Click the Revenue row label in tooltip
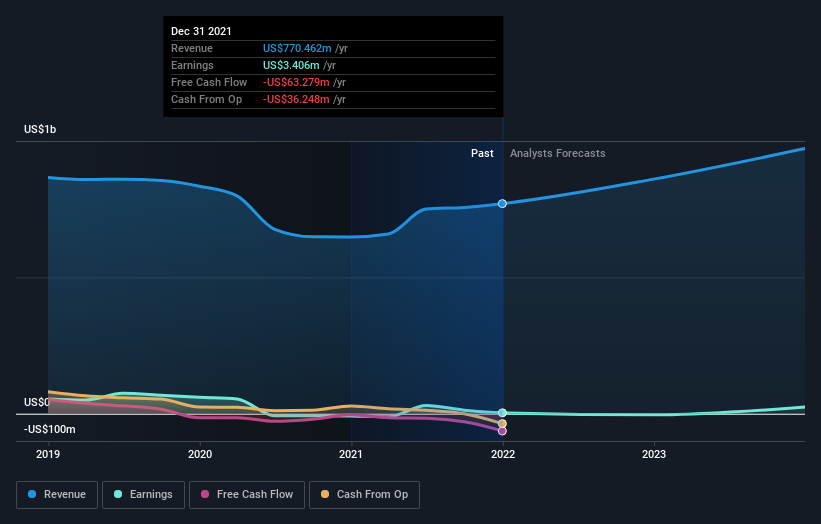Image resolution: width=821 pixels, height=524 pixels. pos(192,48)
